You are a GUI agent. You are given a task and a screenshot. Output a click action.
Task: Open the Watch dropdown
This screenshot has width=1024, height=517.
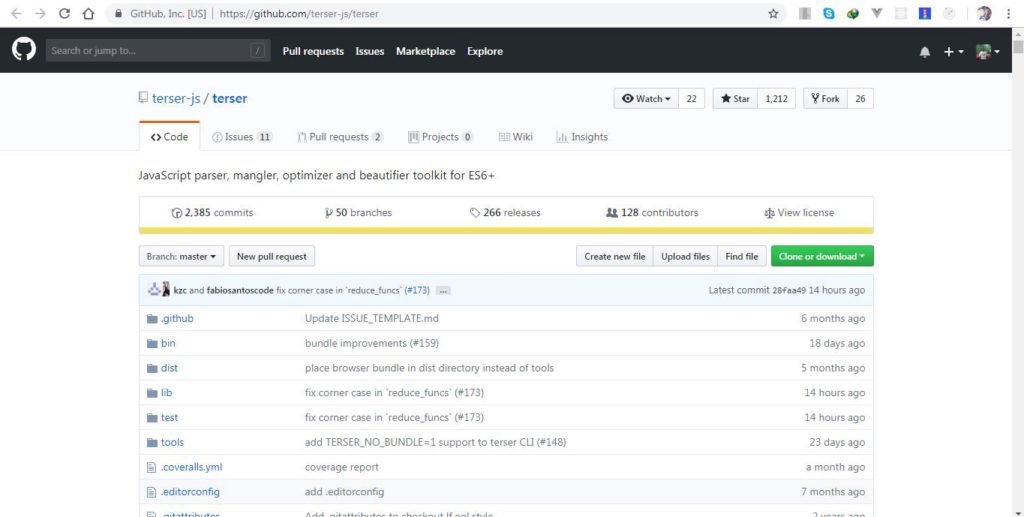click(646, 99)
